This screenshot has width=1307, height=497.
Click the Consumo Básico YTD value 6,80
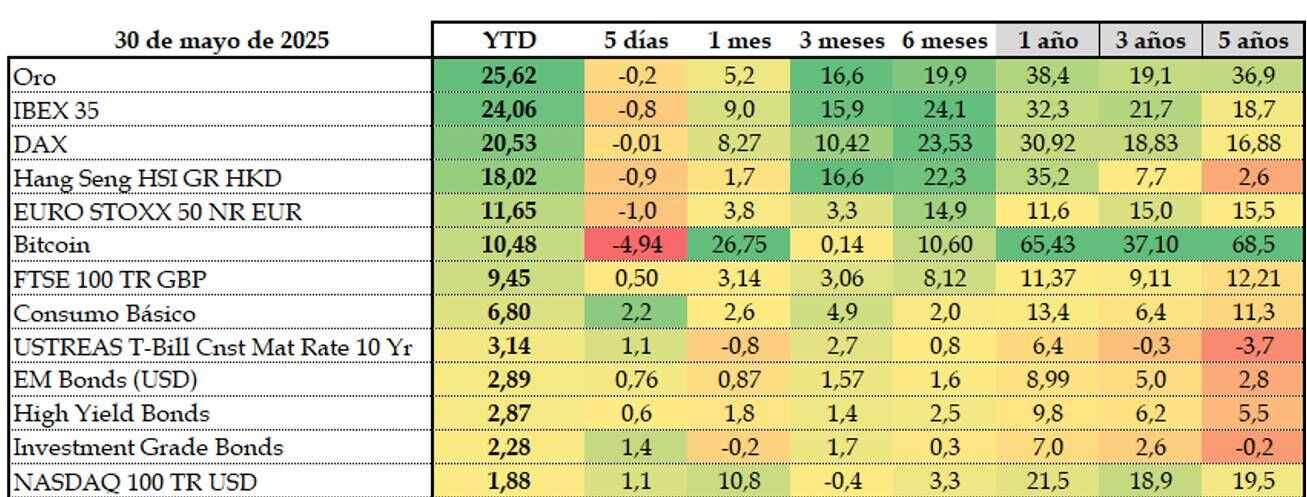point(509,313)
